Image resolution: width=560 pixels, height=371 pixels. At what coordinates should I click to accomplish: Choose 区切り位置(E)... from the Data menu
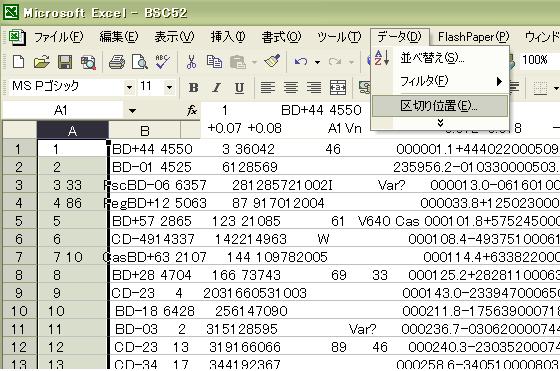(x=440, y=106)
